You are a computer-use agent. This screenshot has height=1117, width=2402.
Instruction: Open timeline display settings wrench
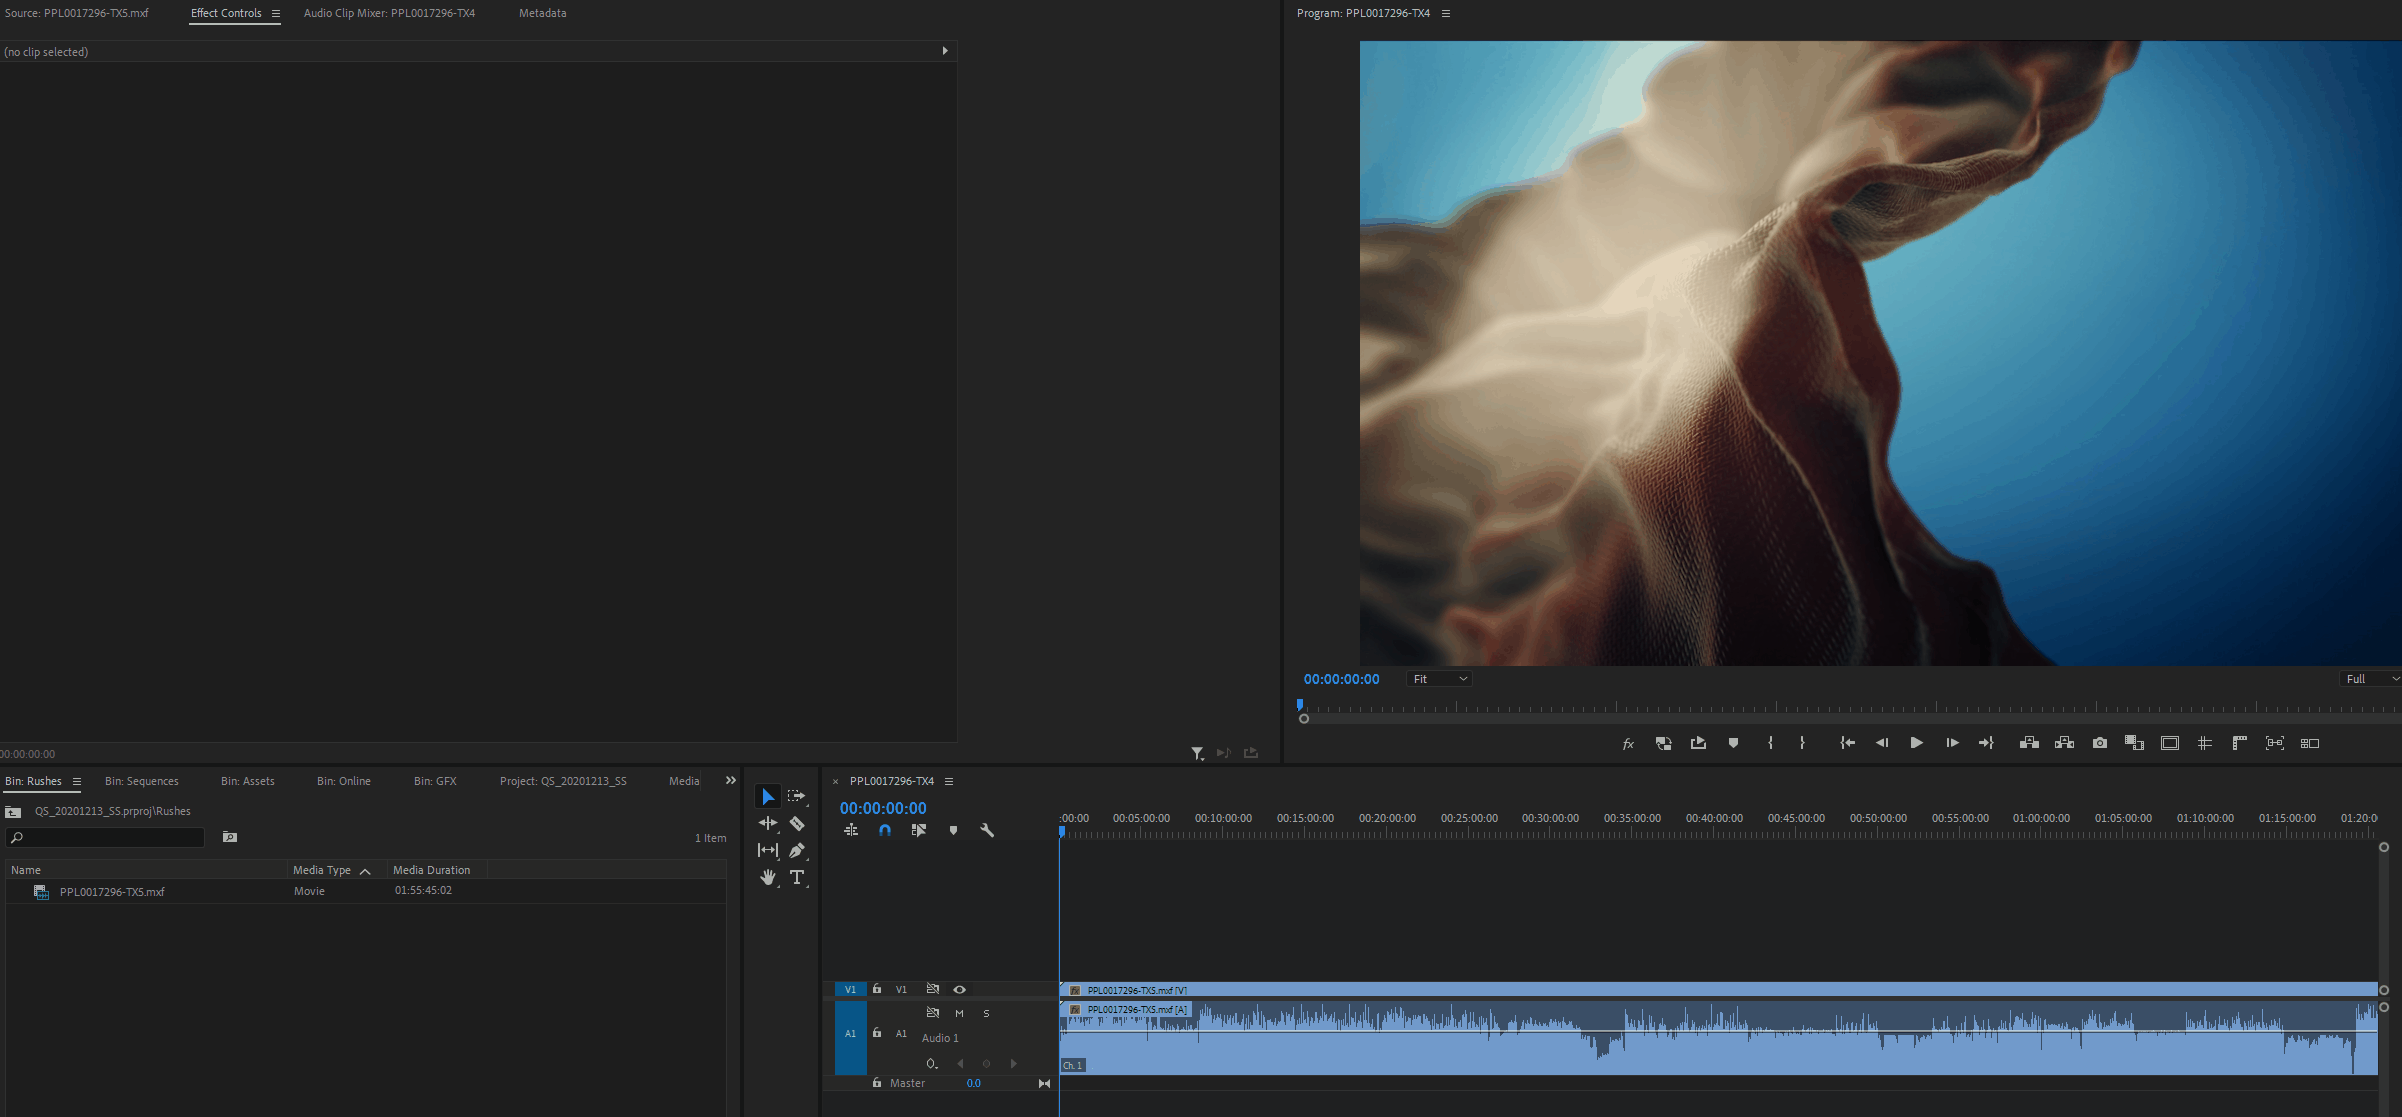point(987,830)
